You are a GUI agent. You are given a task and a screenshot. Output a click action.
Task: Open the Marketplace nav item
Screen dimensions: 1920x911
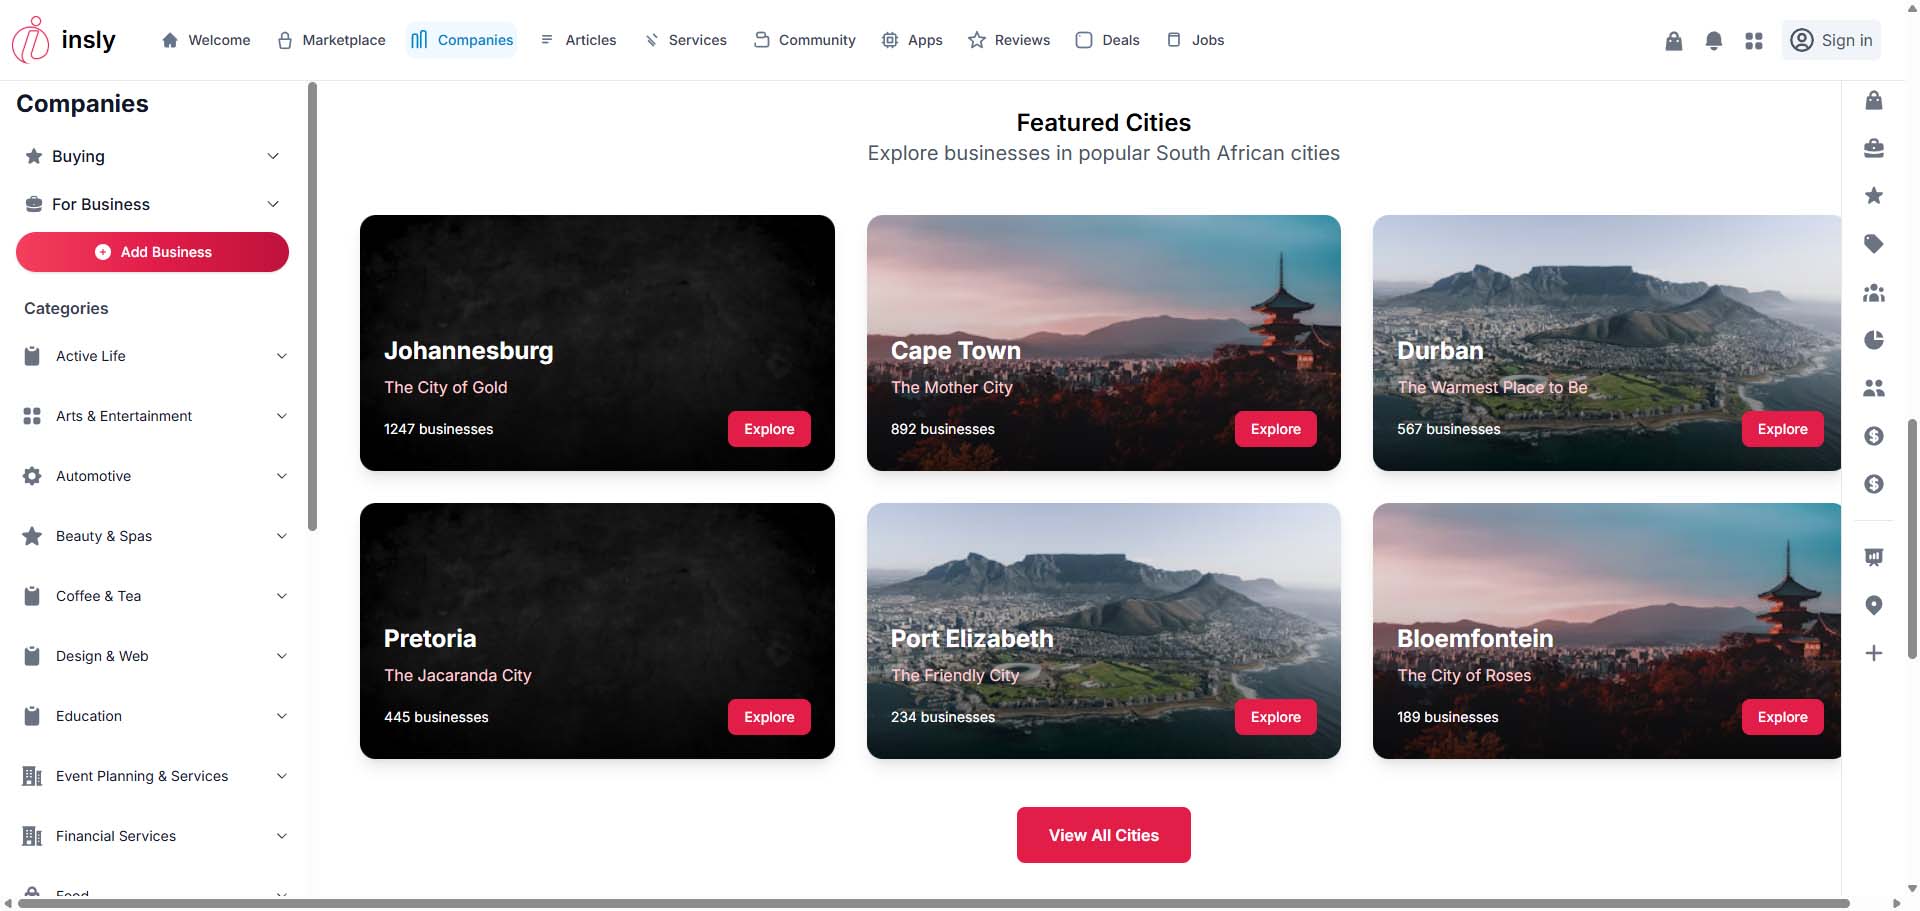[x=331, y=40]
